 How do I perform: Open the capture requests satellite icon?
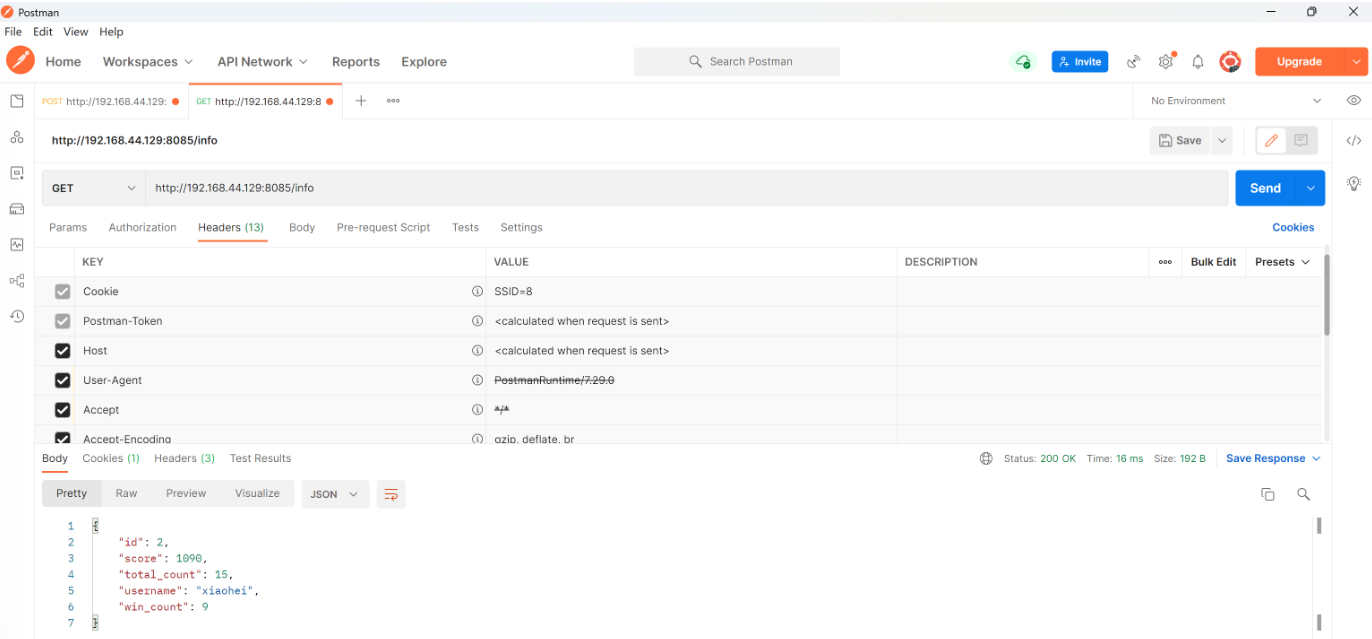(1133, 62)
